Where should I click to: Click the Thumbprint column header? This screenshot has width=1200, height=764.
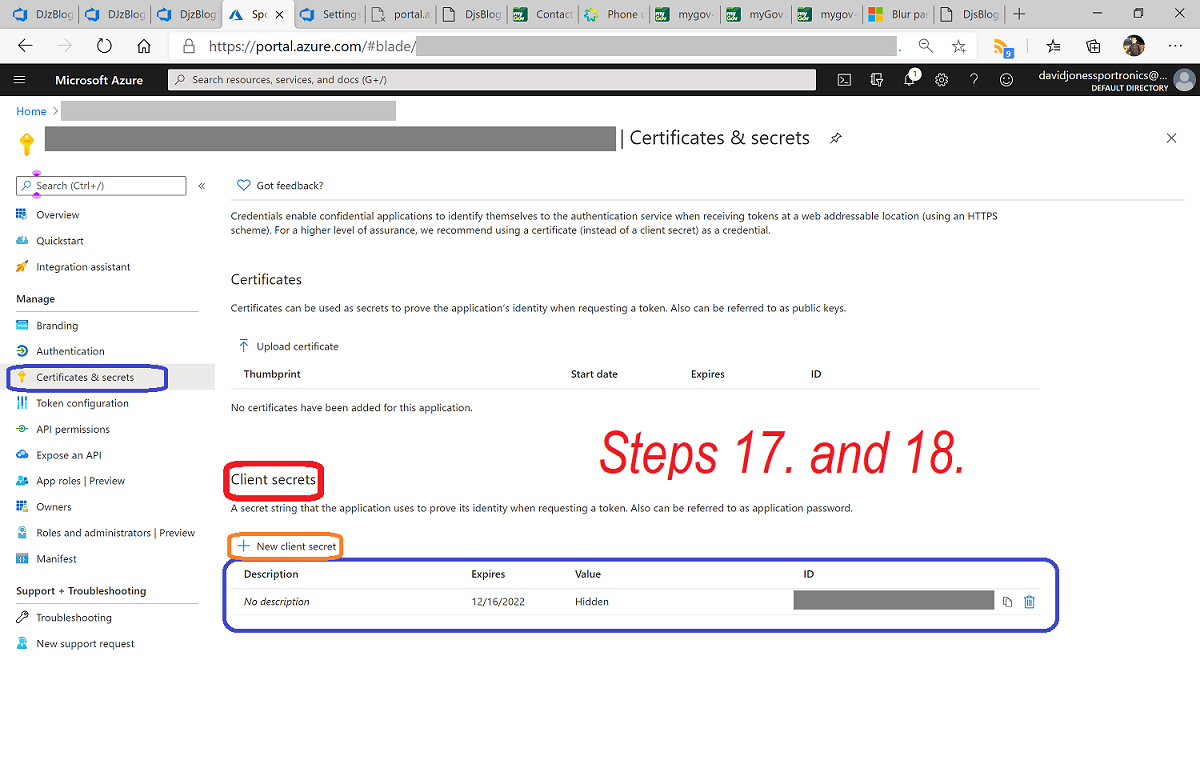[272, 374]
